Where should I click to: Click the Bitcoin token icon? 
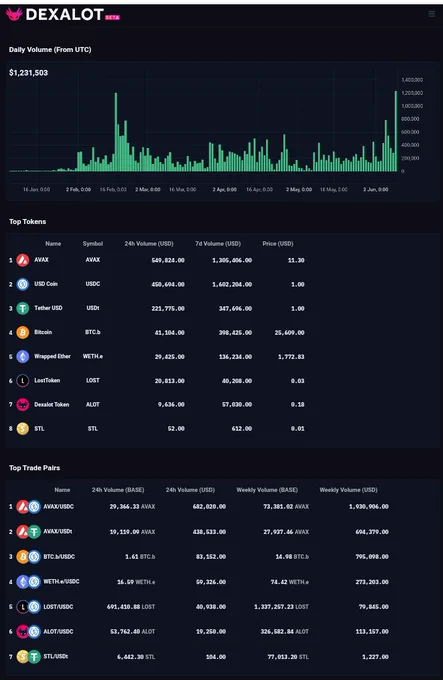click(23, 333)
